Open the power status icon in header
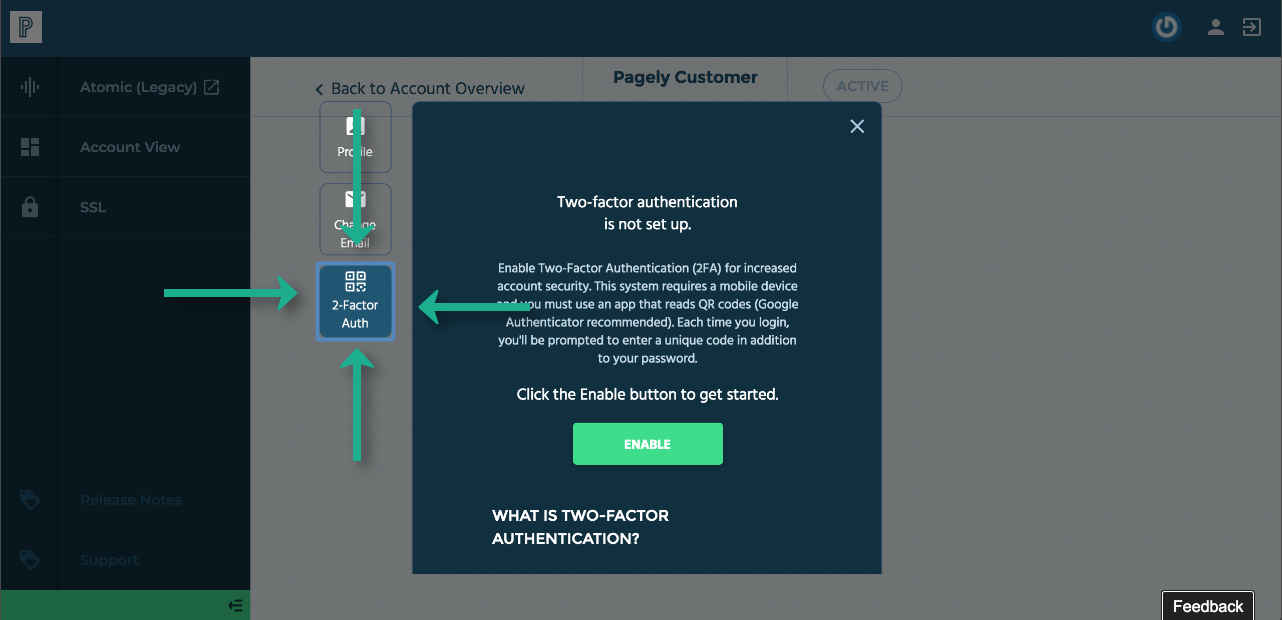The height and width of the screenshot is (620, 1282). tap(1166, 27)
